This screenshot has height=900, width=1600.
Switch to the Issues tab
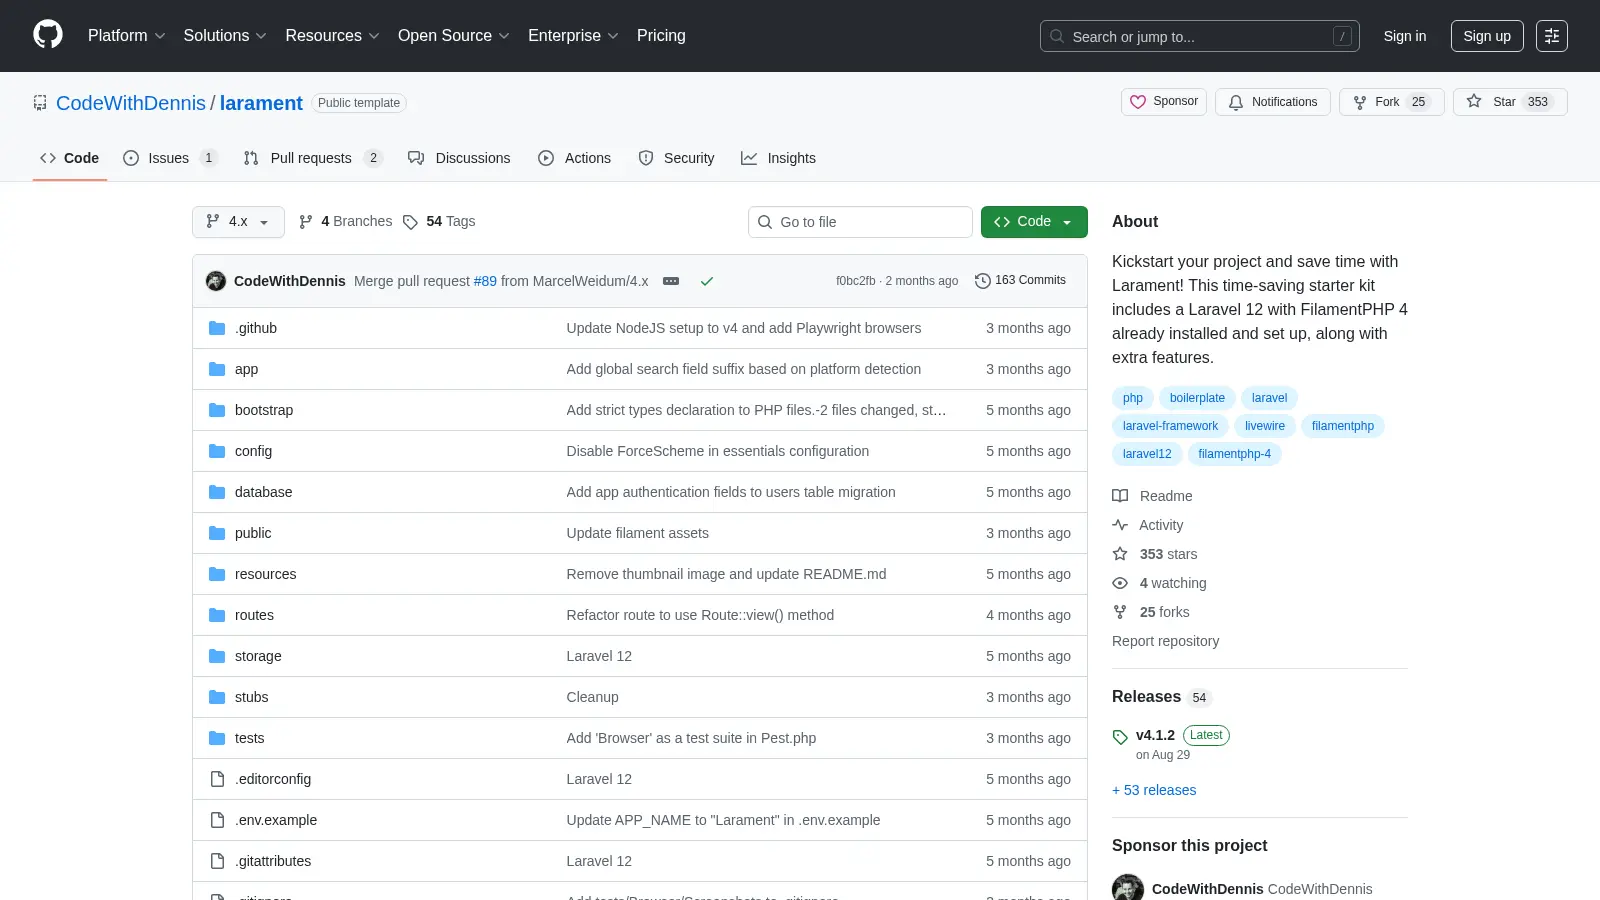click(x=169, y=158)
